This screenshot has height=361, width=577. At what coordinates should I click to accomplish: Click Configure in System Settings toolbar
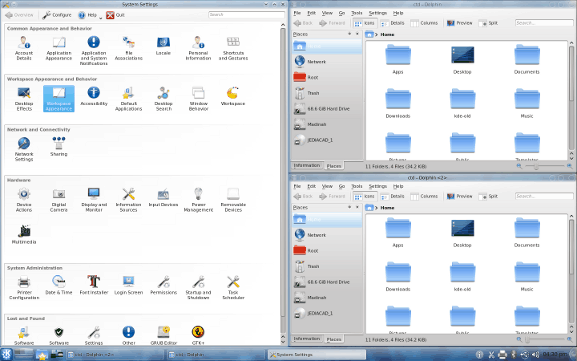[x=57, y=15]
